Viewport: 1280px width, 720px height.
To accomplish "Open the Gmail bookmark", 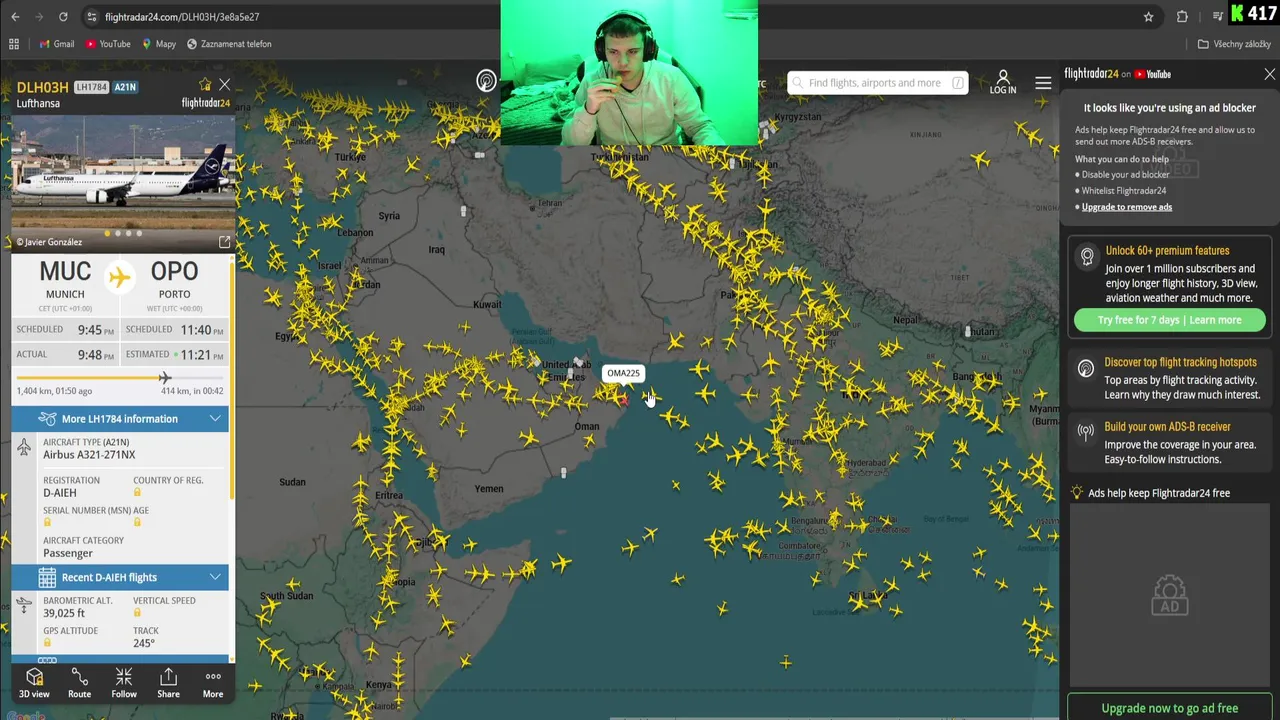I will point(57,44).
